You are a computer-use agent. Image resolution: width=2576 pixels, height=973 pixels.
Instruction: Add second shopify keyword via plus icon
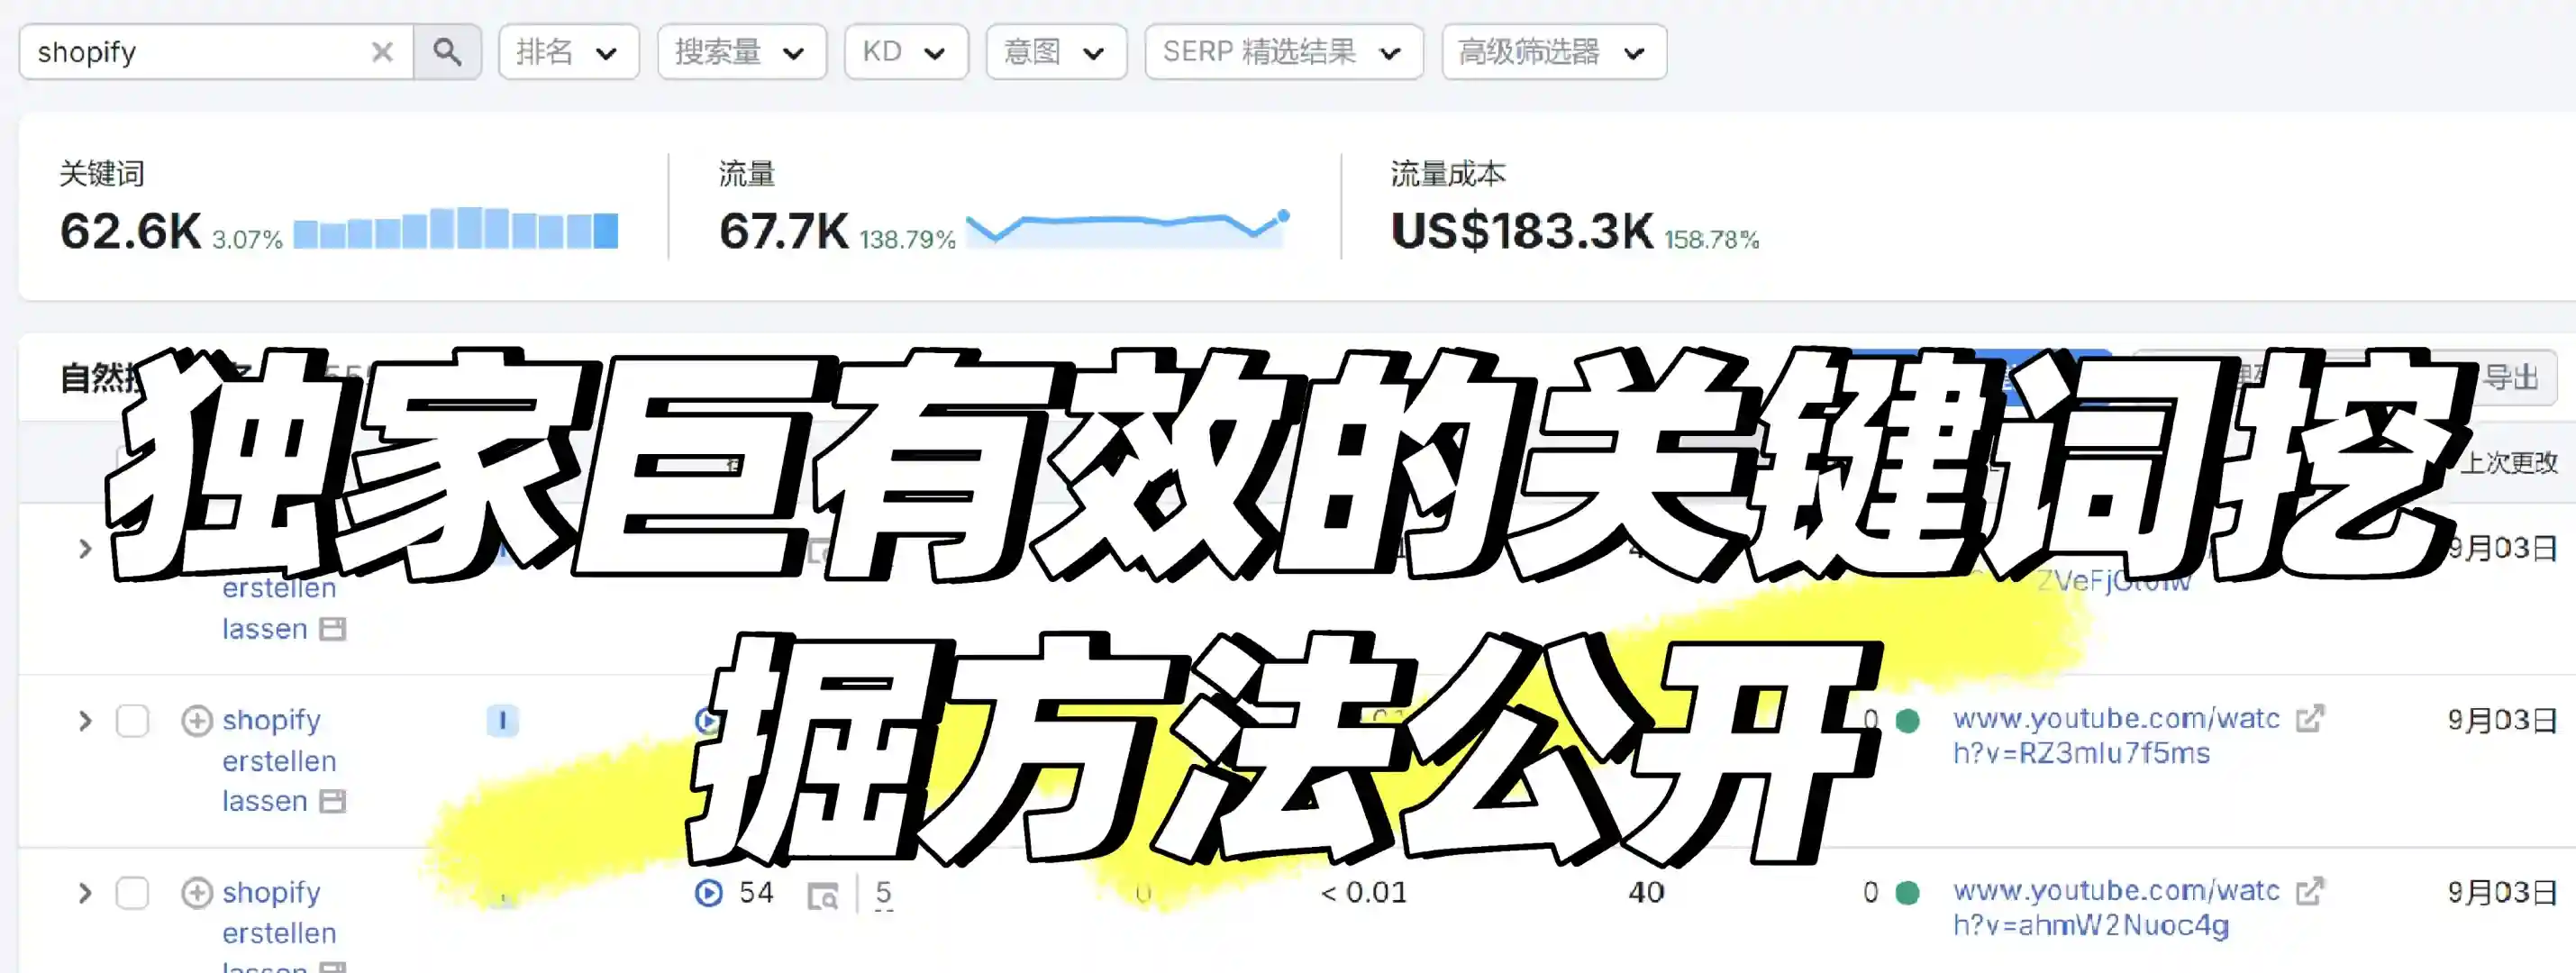197,721
